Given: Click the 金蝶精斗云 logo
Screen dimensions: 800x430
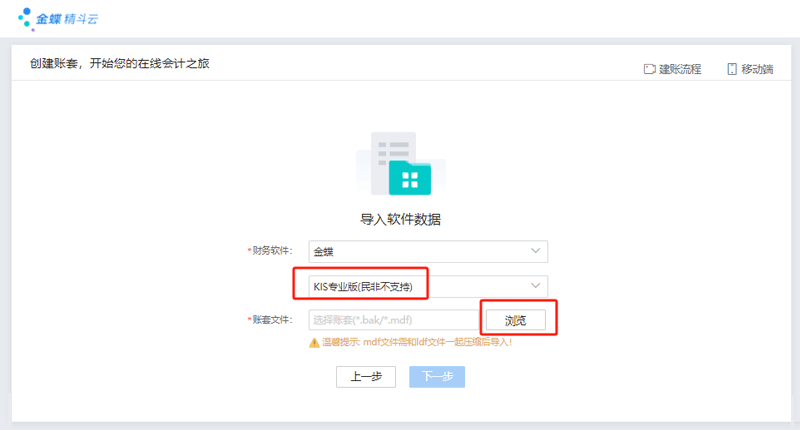Looking at the screenshot, I should pos(58,19).
